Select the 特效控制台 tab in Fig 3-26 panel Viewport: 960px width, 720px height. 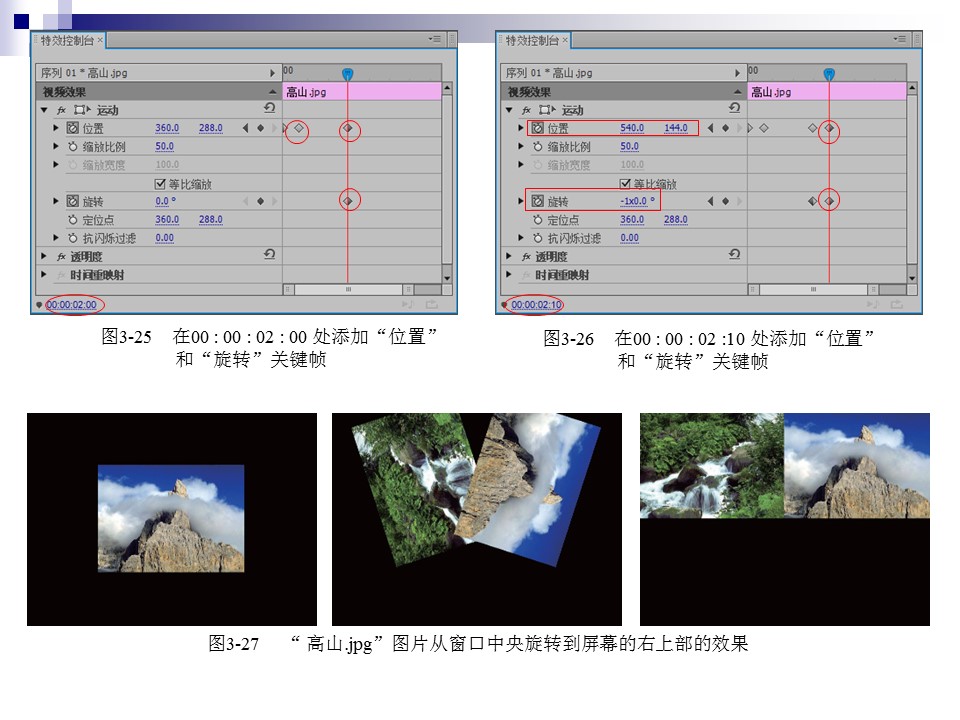[x=532, y=40]
